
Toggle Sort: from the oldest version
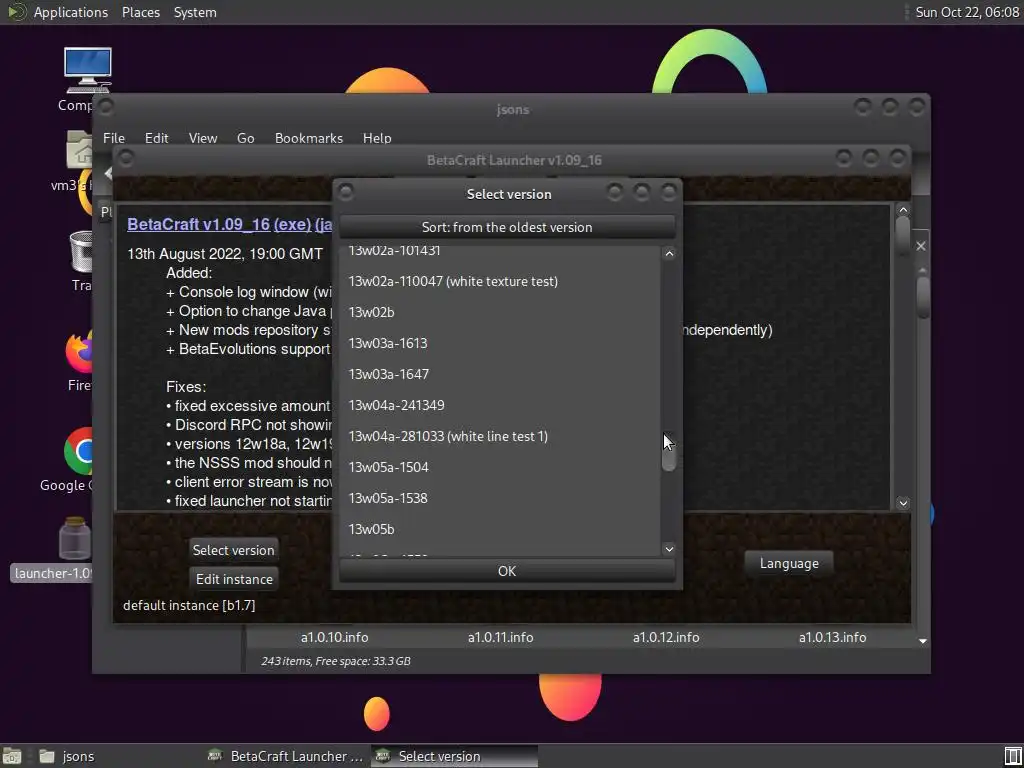pos(507,227)
